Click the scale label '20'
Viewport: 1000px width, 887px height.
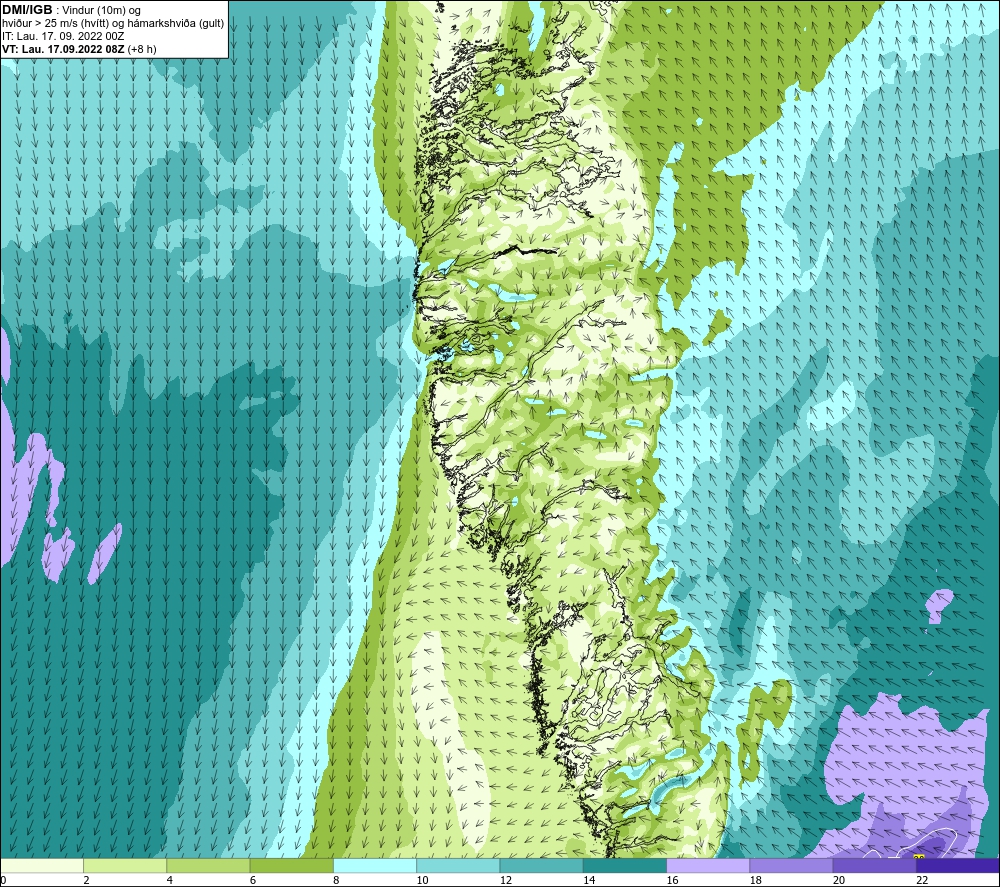click(x=839, y=880)
